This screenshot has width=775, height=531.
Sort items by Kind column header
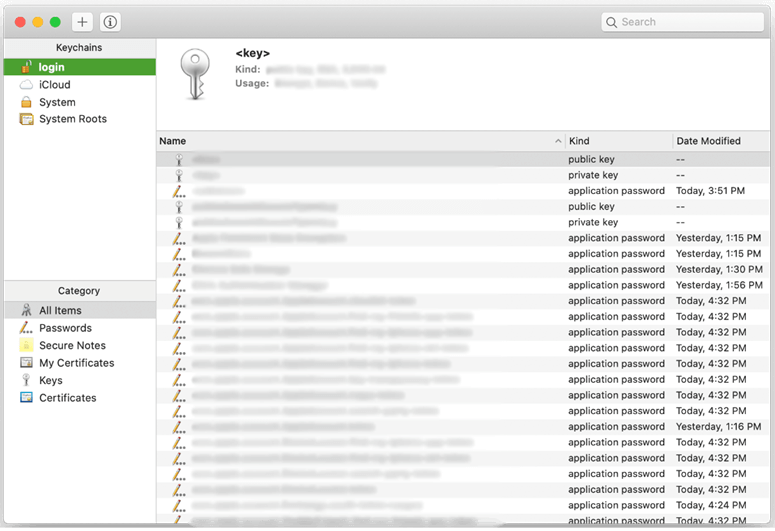[x=618, y=141]
